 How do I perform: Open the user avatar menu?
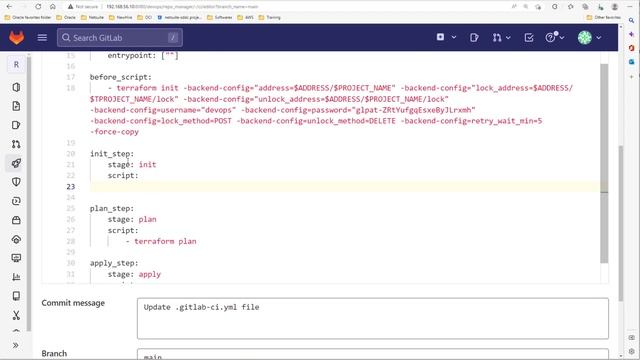(x=584, y=38)
